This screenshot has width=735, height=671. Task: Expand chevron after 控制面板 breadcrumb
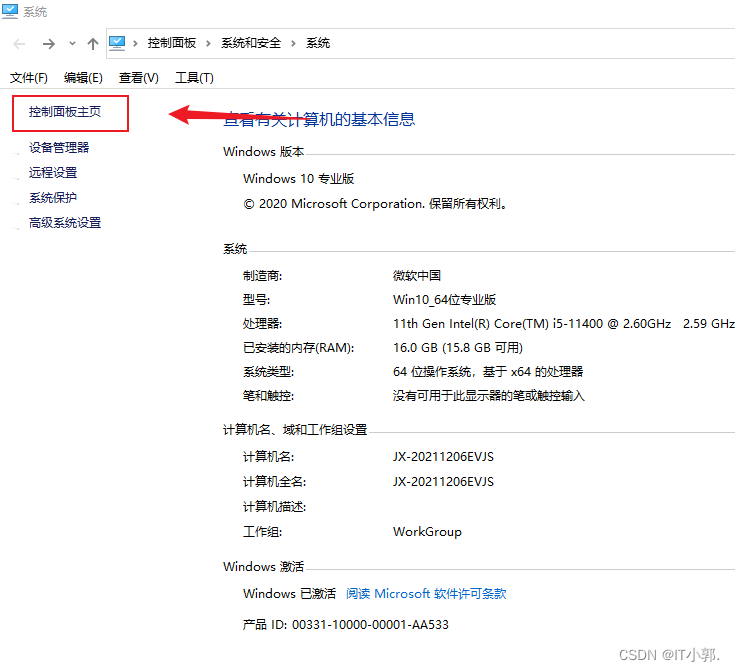tap(208, 44)
